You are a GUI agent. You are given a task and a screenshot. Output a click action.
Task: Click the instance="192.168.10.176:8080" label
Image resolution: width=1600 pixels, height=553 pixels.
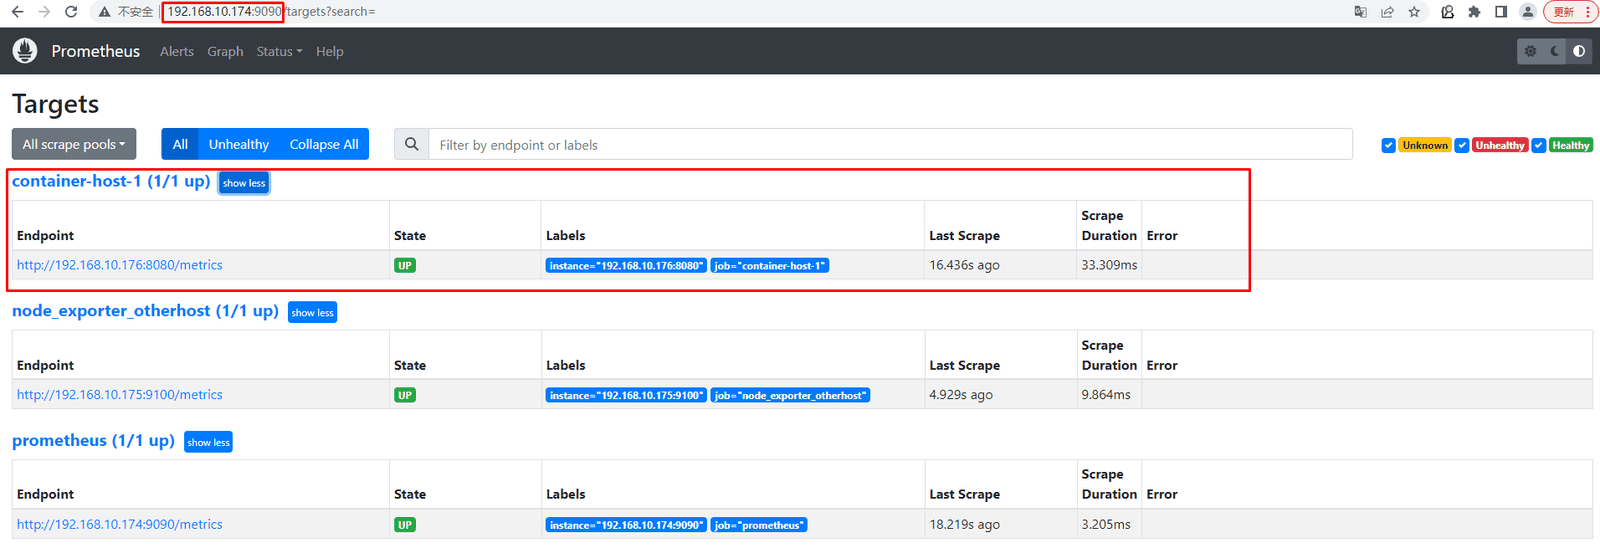coord(626,265)
